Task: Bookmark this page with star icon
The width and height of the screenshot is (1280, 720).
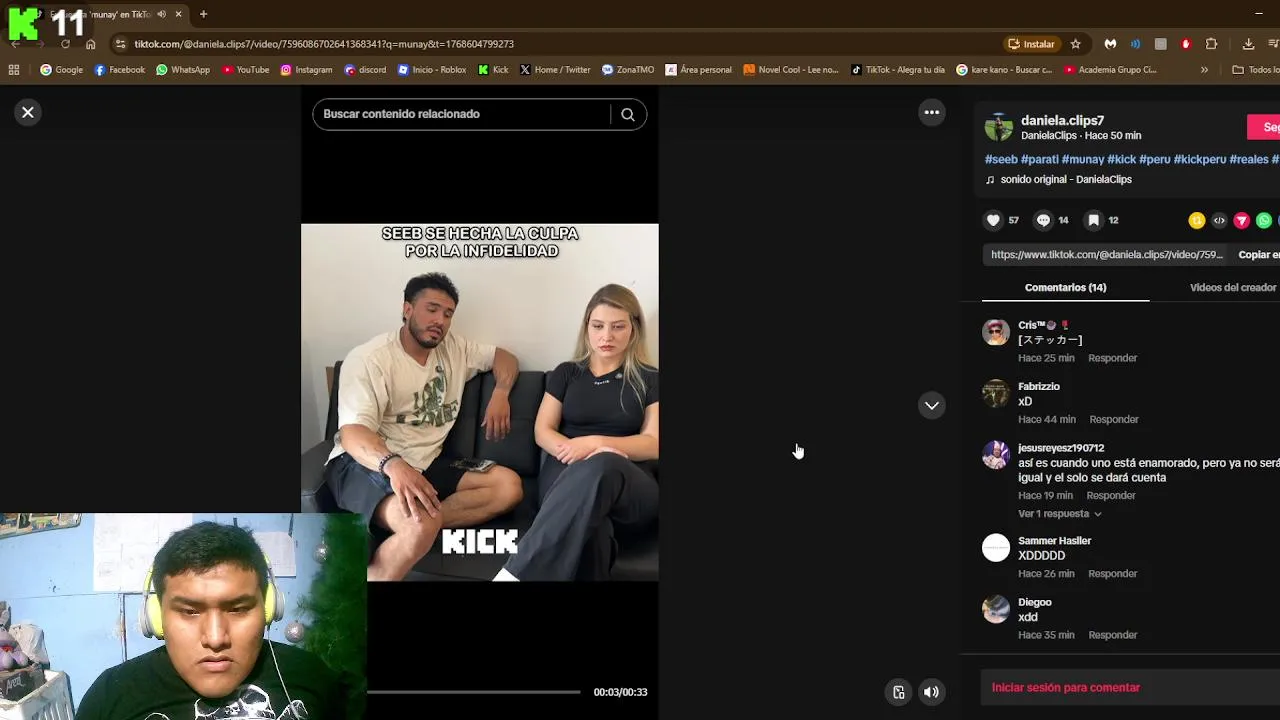Action: (1076, 44)
